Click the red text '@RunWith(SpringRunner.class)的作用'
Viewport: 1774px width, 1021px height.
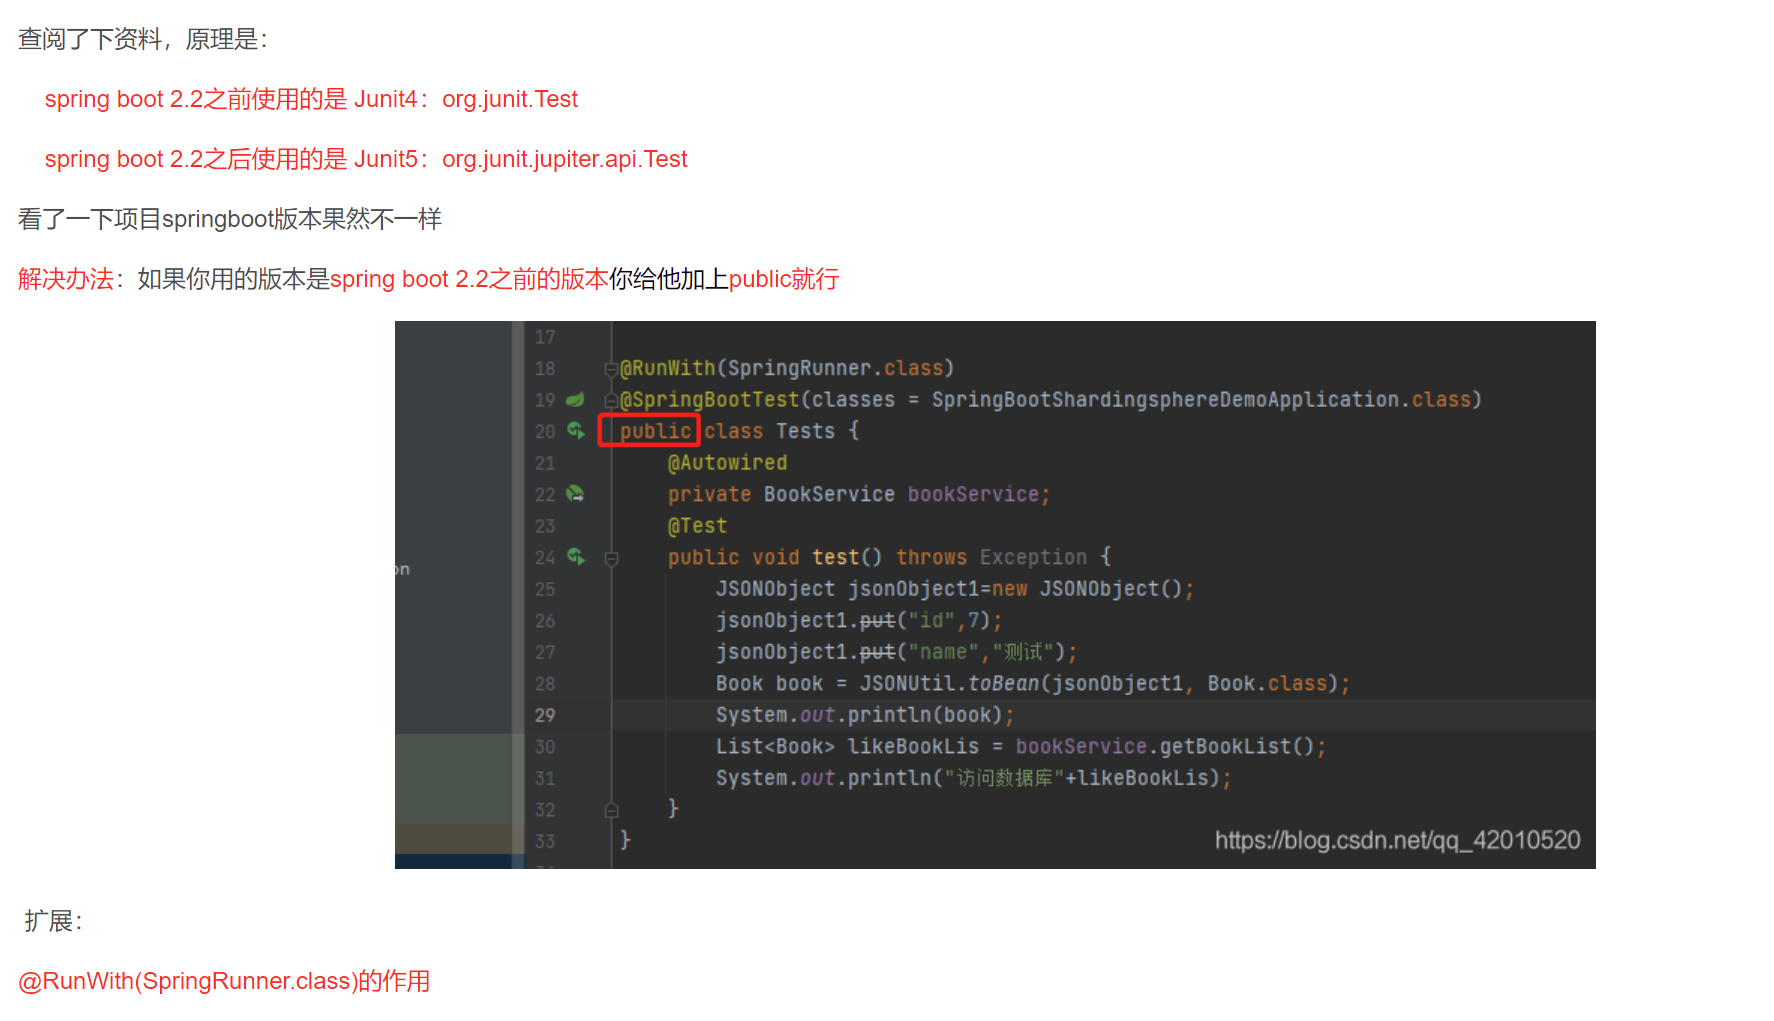pyautogui.click(x=224, y=981)
